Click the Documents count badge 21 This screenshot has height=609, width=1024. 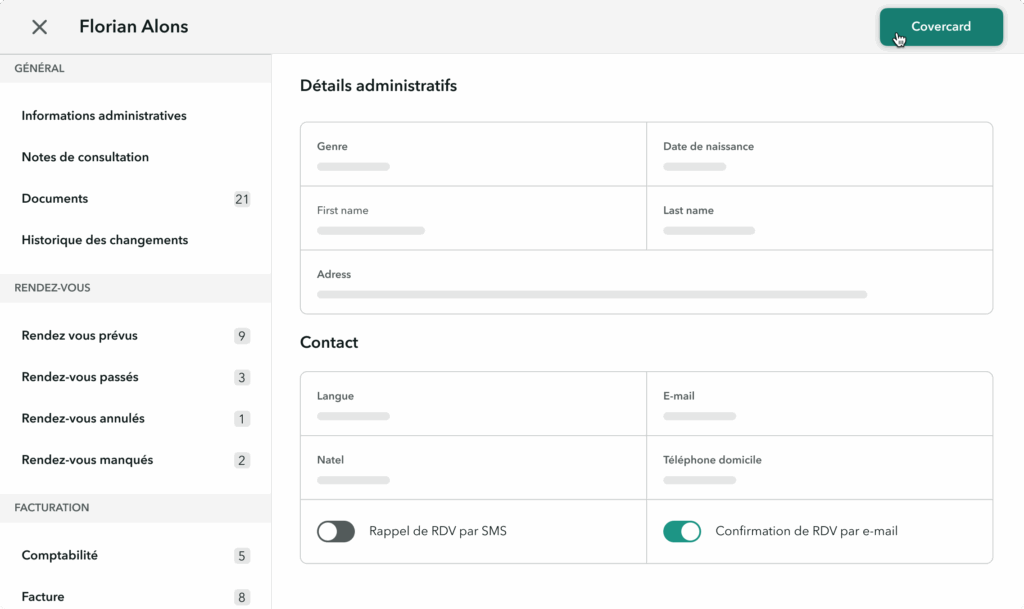[x=242, y=199]
